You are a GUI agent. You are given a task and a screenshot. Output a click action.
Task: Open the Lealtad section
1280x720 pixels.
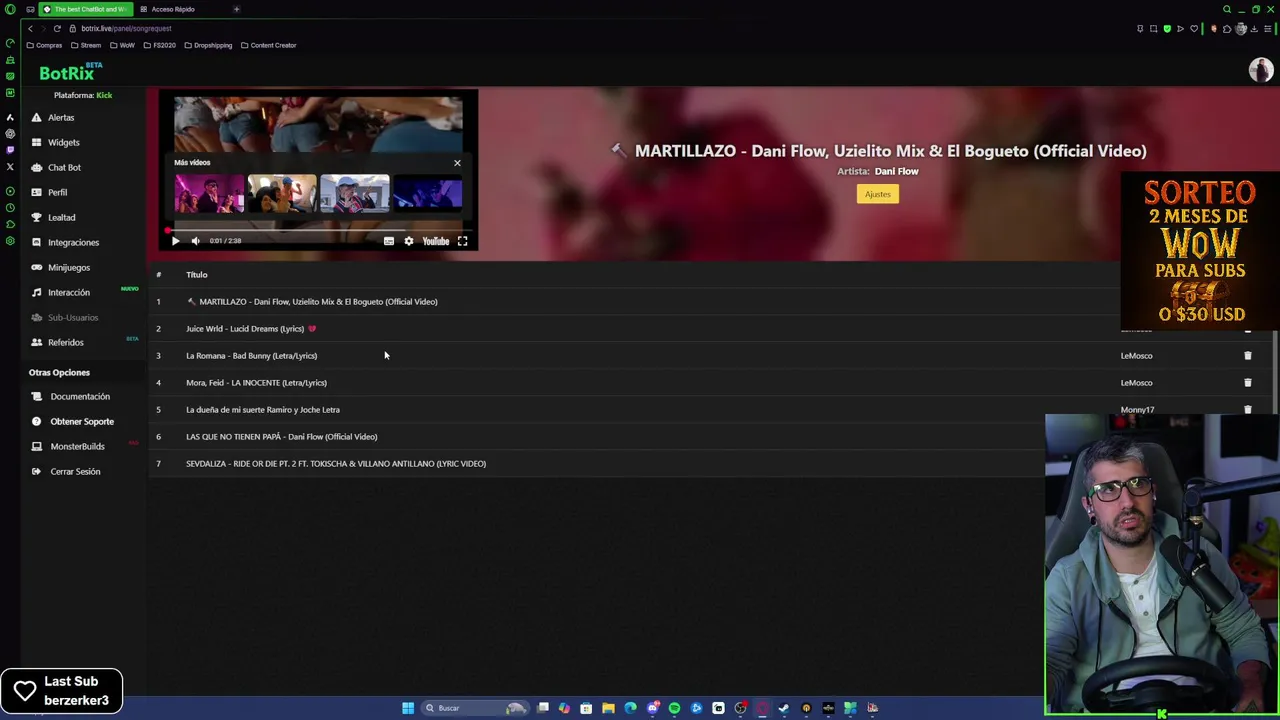[61, 217]
